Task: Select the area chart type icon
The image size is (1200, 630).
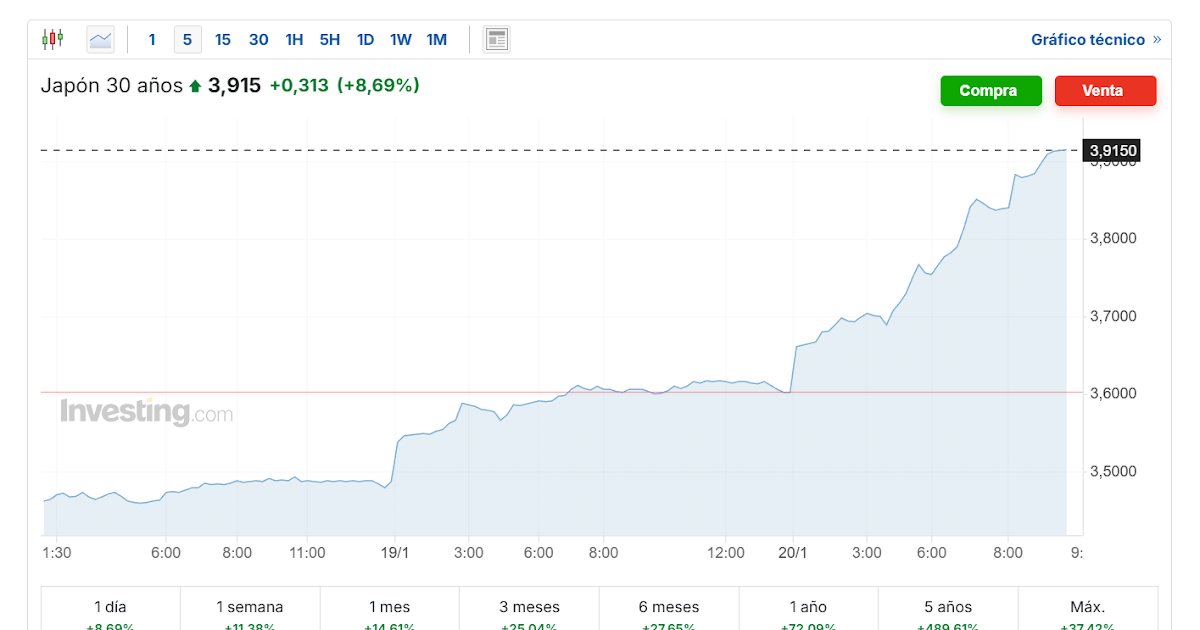Action: 100,39
